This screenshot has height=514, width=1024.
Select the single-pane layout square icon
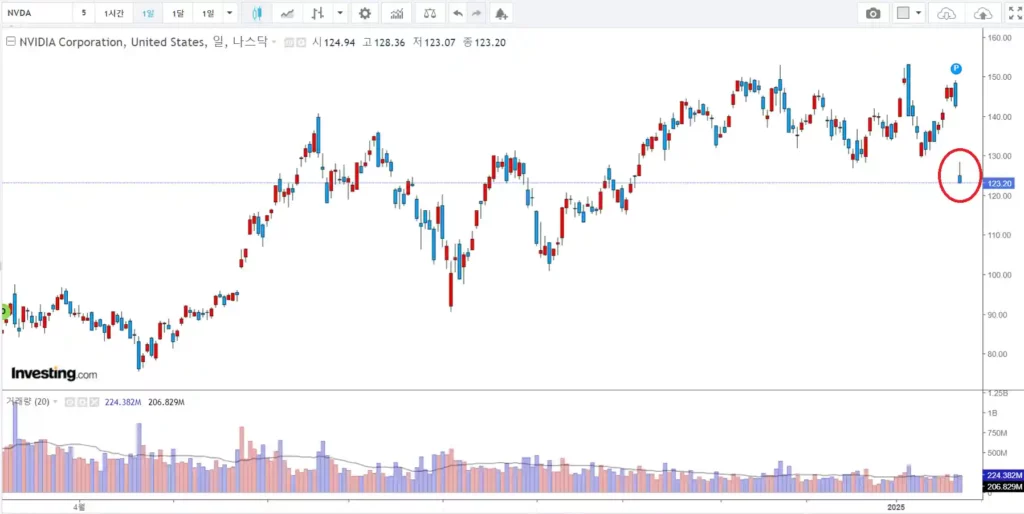click(x=904, y=13)
